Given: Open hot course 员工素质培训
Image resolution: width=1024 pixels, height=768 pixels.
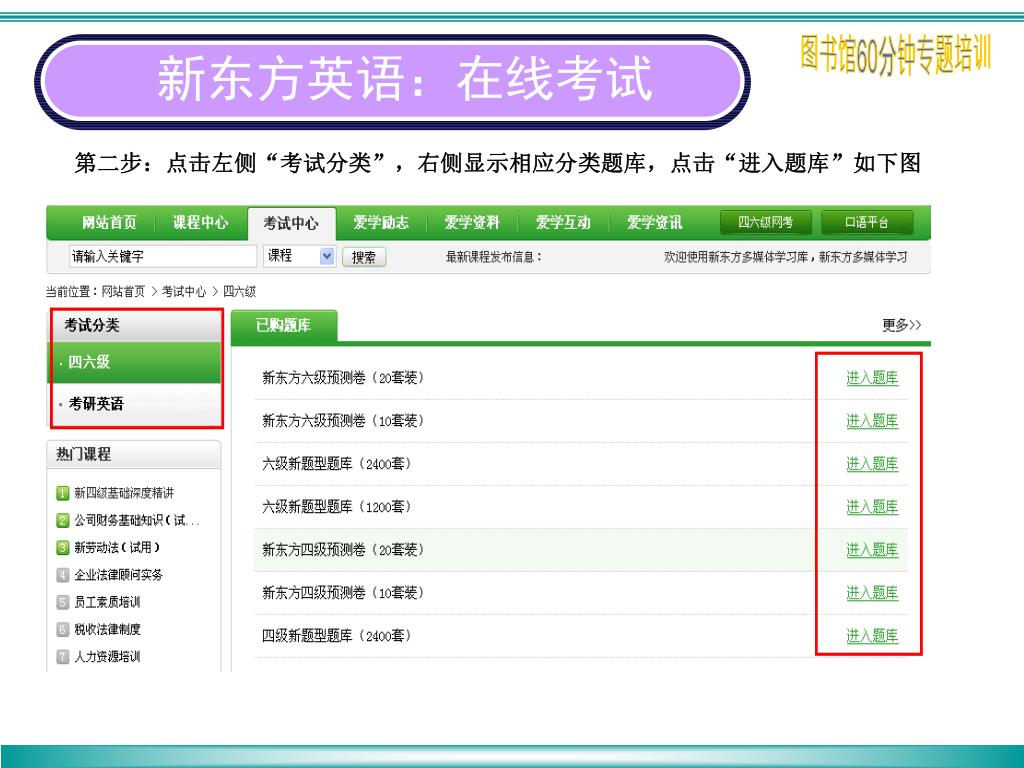Looking at the screenshot, I should pos(107,602).
